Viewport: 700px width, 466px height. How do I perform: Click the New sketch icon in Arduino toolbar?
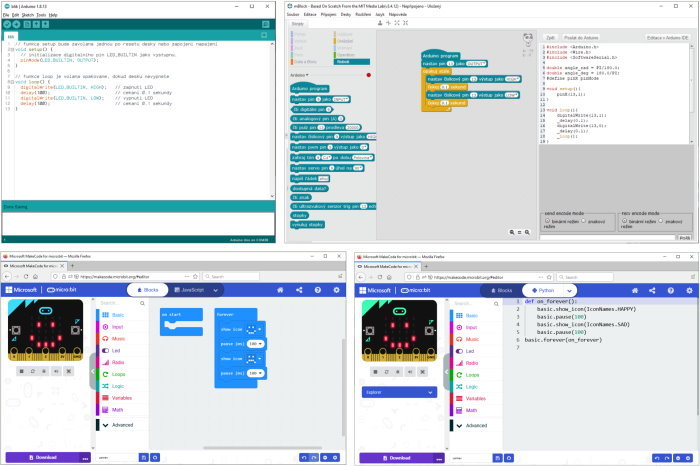[x=27, y=25]
